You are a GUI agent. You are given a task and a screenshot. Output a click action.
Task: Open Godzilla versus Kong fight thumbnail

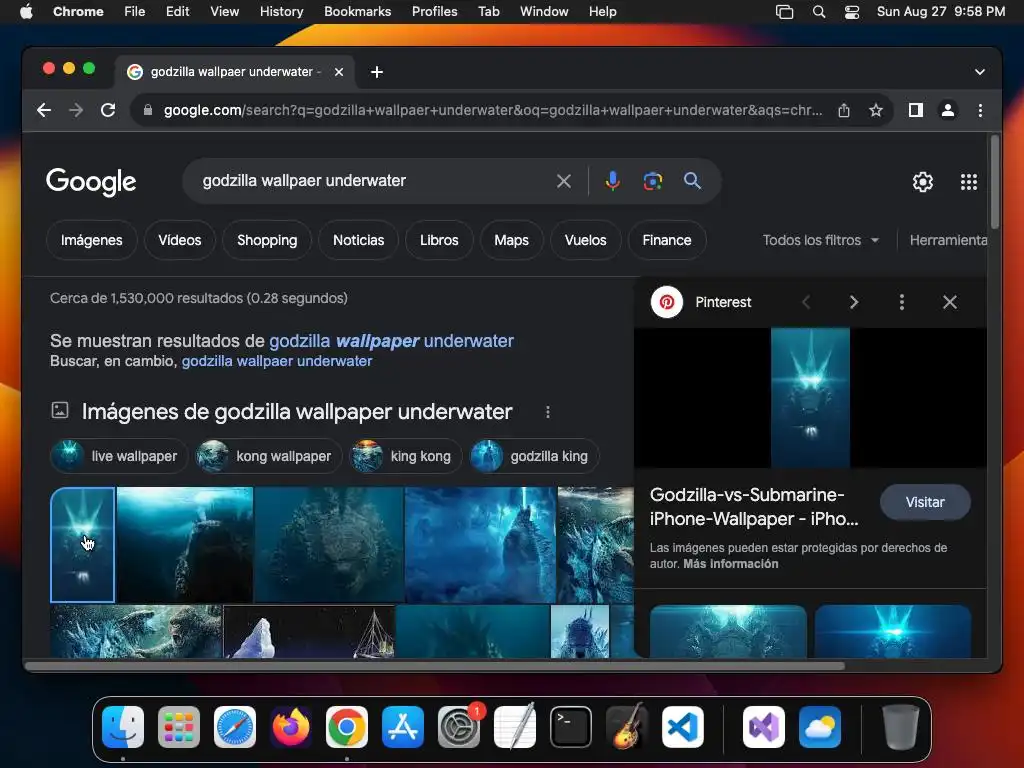click(x=136, y=631)
